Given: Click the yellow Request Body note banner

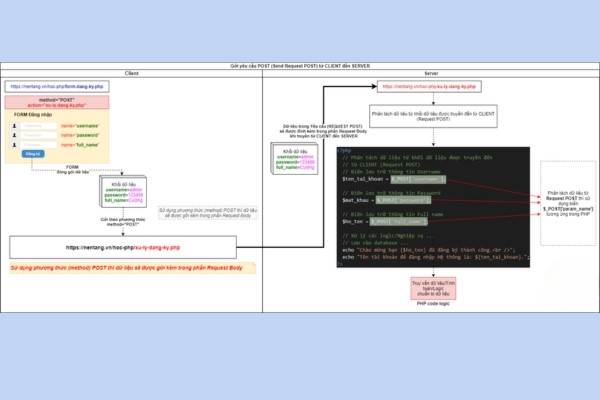Looking at the screenshot, I should pos(128,269).
